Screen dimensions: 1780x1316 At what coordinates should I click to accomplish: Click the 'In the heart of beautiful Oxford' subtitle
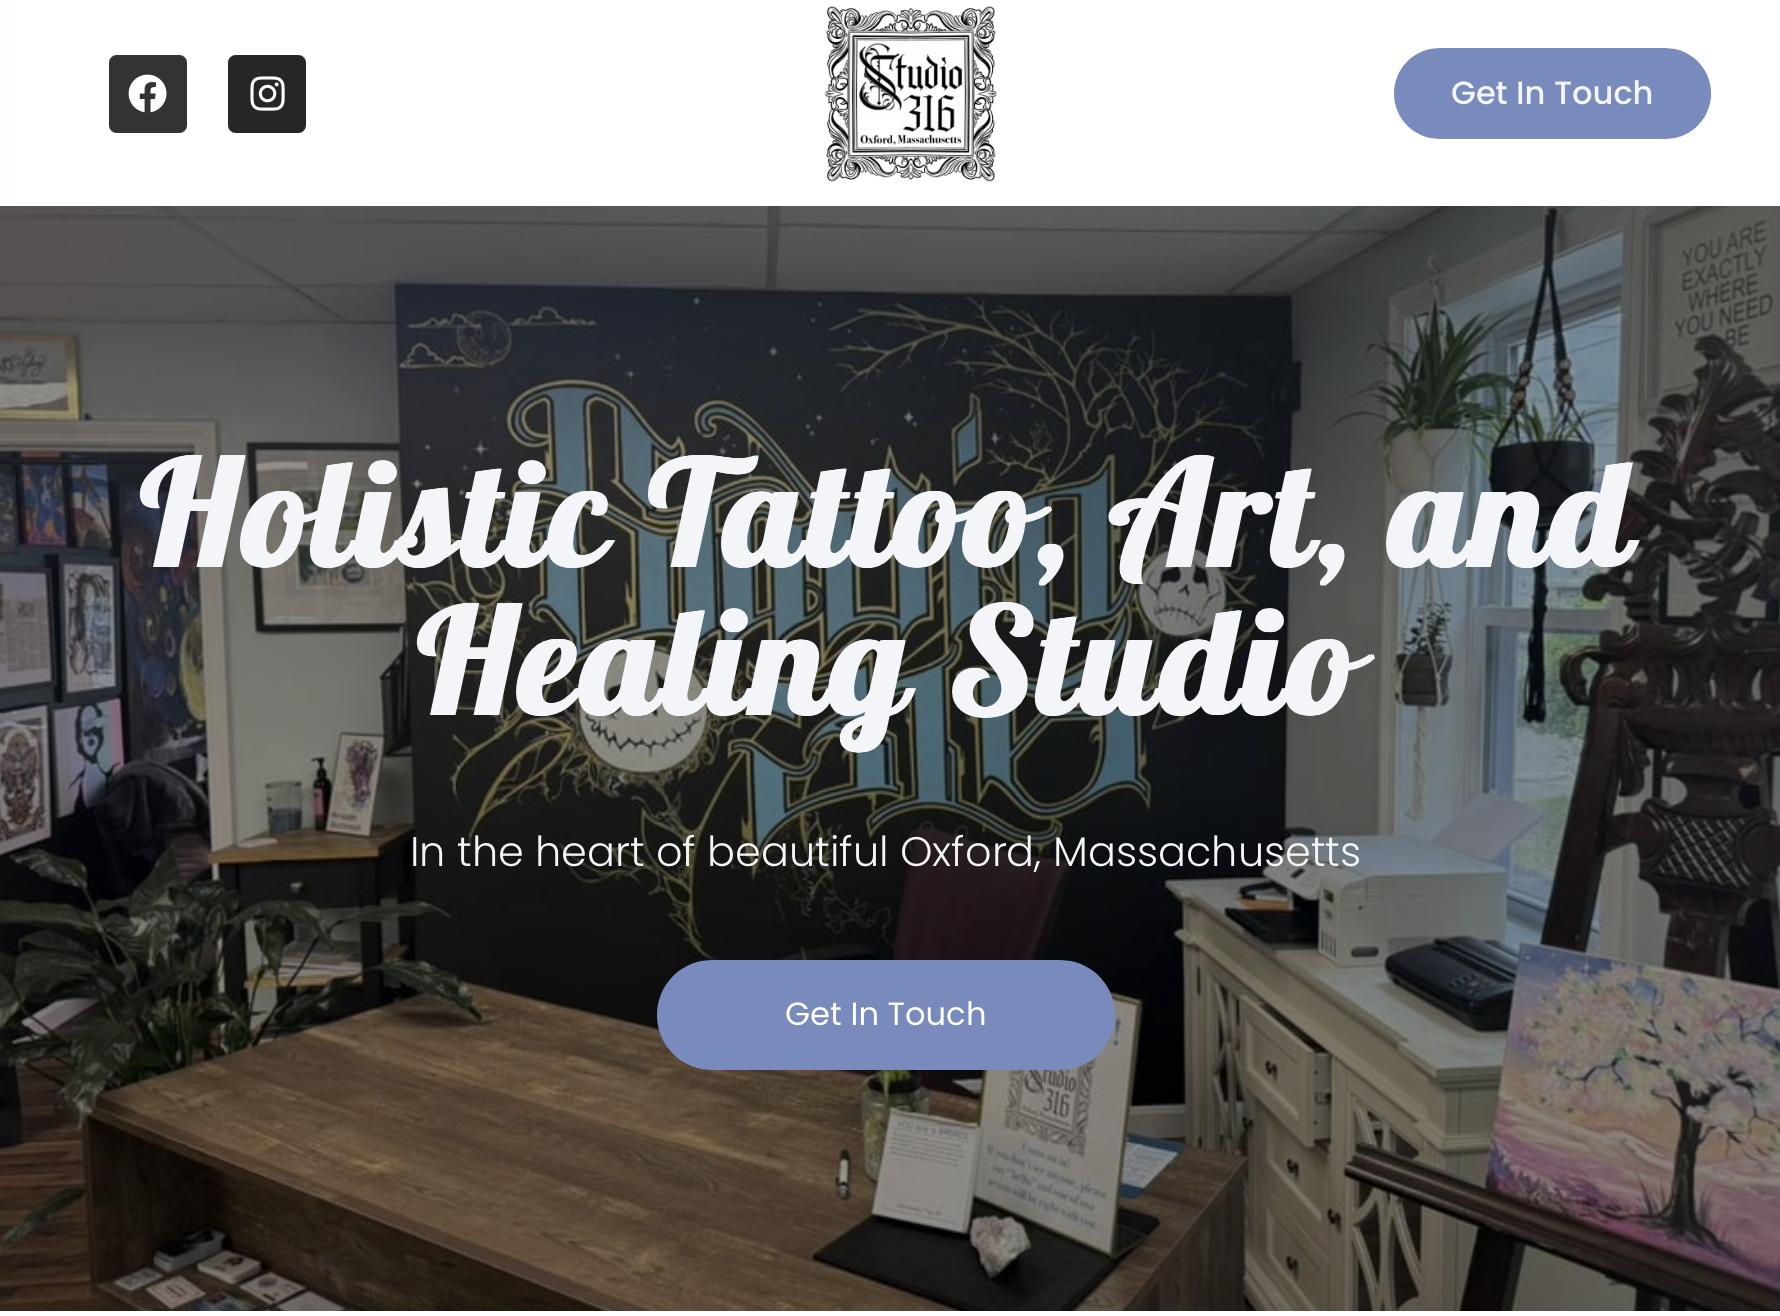pos(885,852)
